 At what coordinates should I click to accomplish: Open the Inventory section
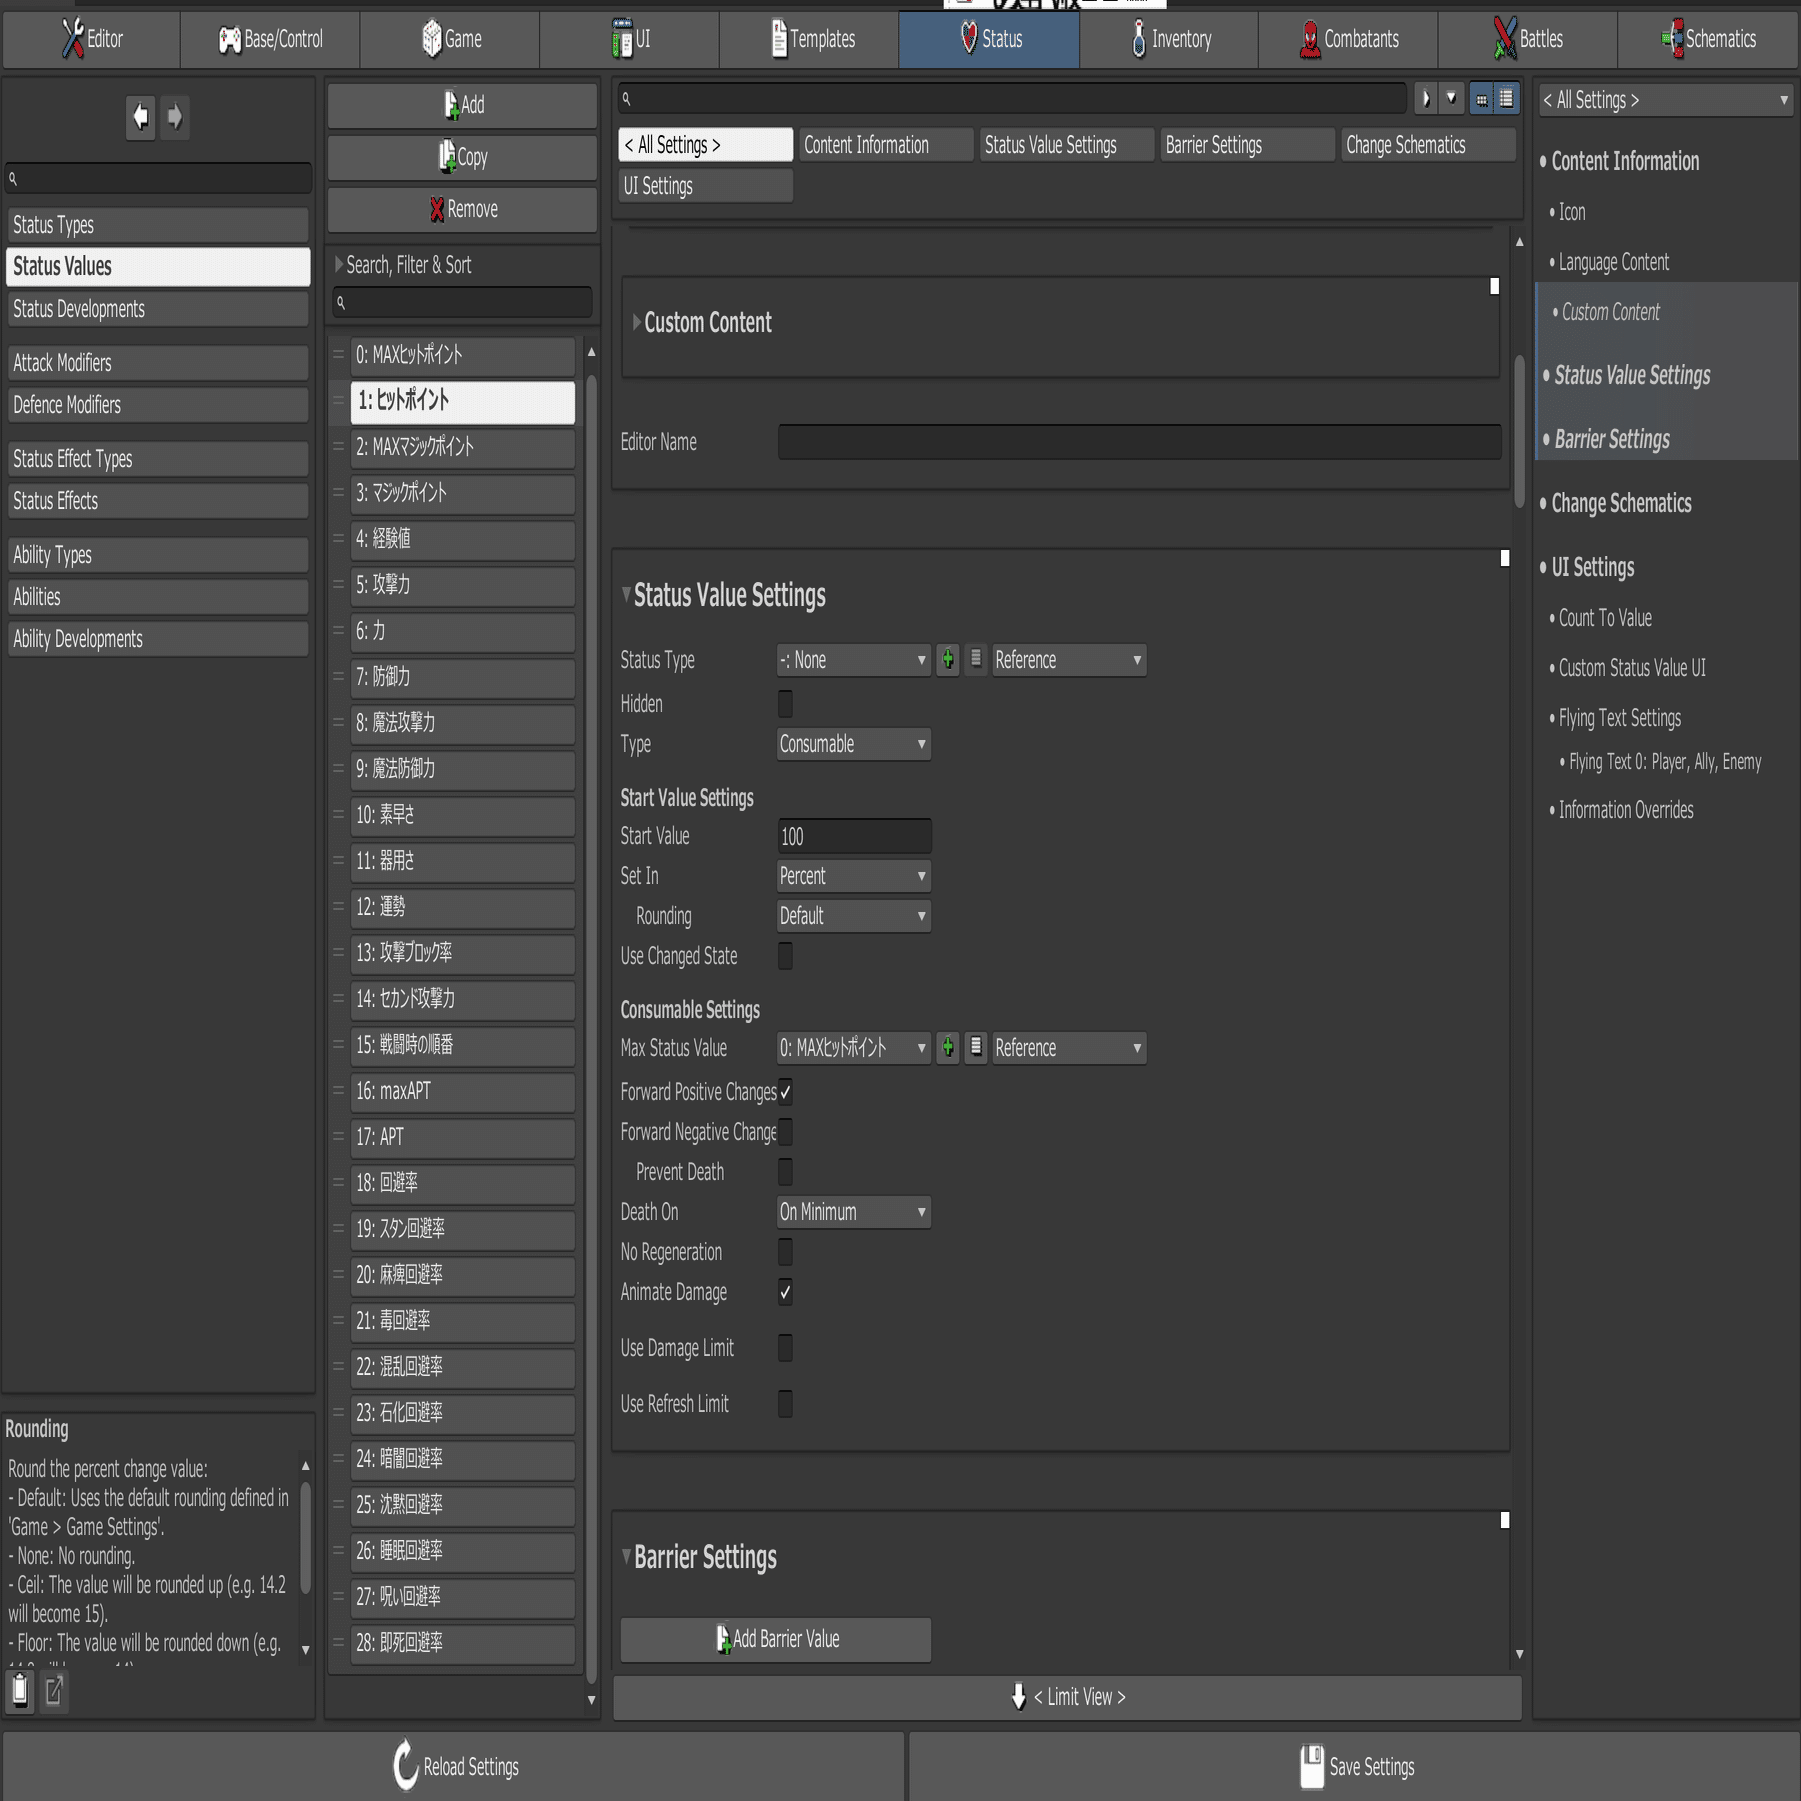[x=1169, y=39]
